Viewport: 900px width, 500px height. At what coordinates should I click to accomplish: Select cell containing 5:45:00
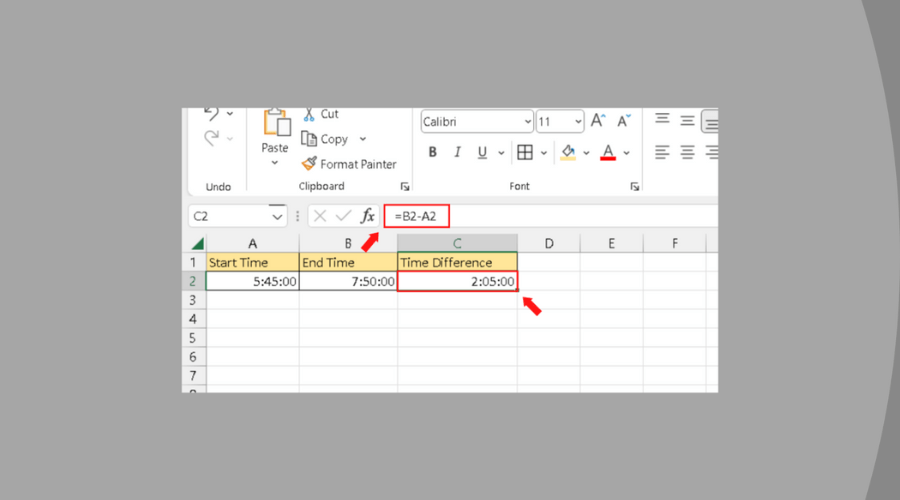coord(253,281)
